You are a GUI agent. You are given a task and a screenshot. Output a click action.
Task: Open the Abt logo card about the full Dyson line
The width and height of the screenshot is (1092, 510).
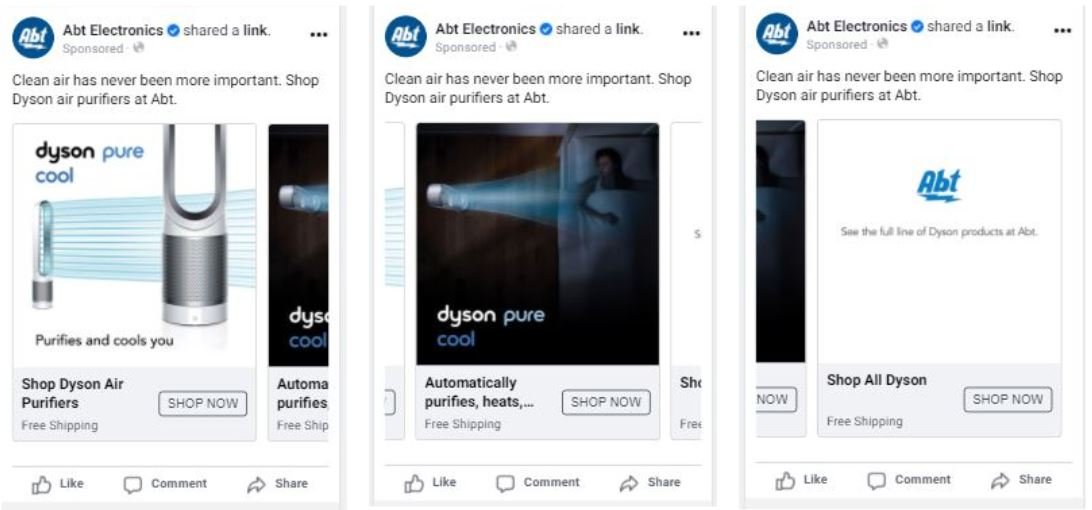(939, 241)
